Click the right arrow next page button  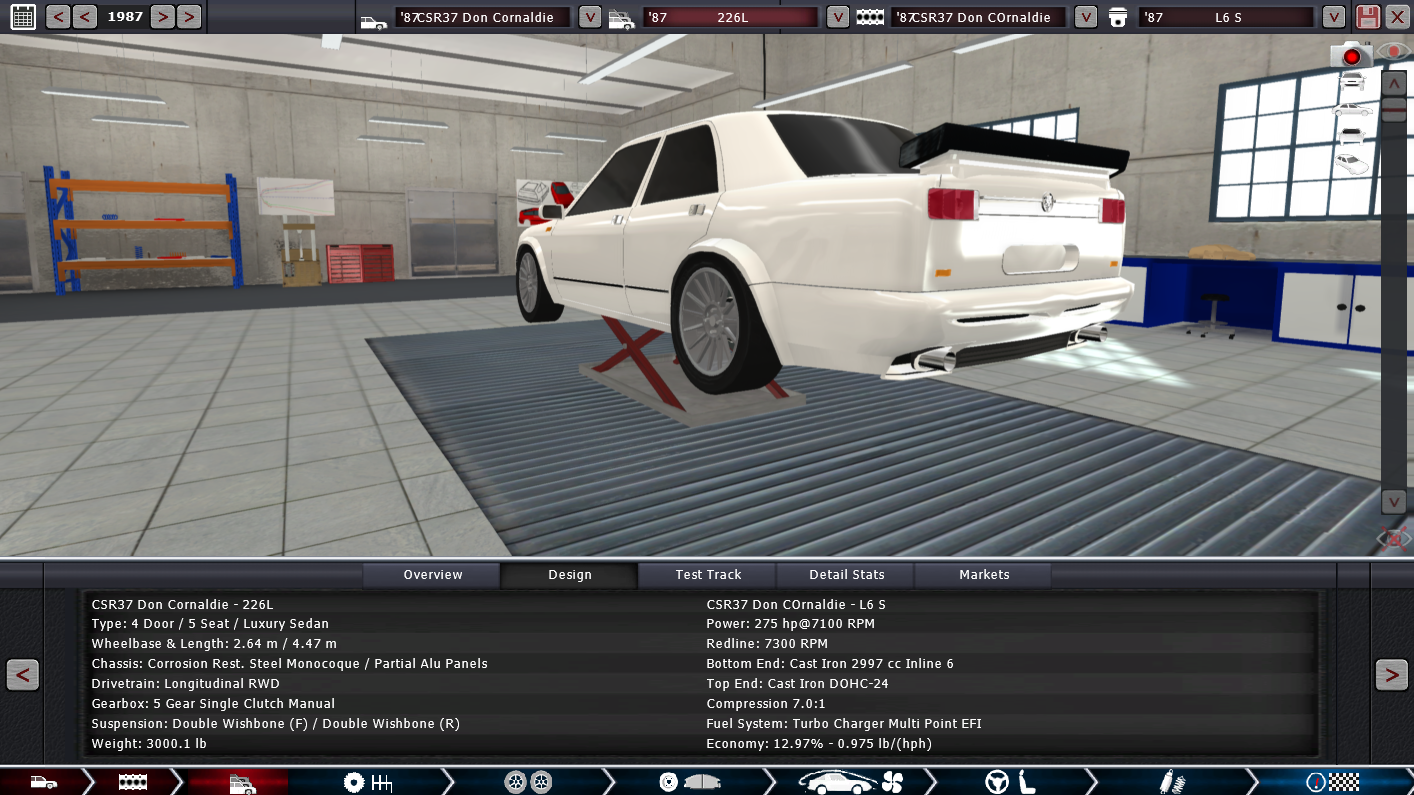tap(1391, 675)
